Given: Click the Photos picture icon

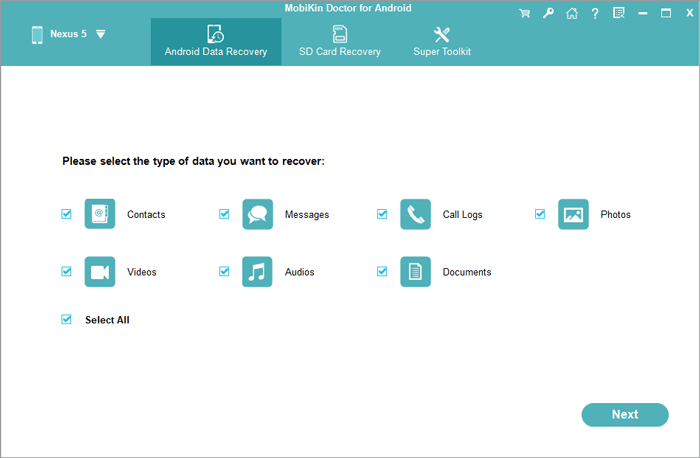Looking at the screenshot, I should point(573,214).
